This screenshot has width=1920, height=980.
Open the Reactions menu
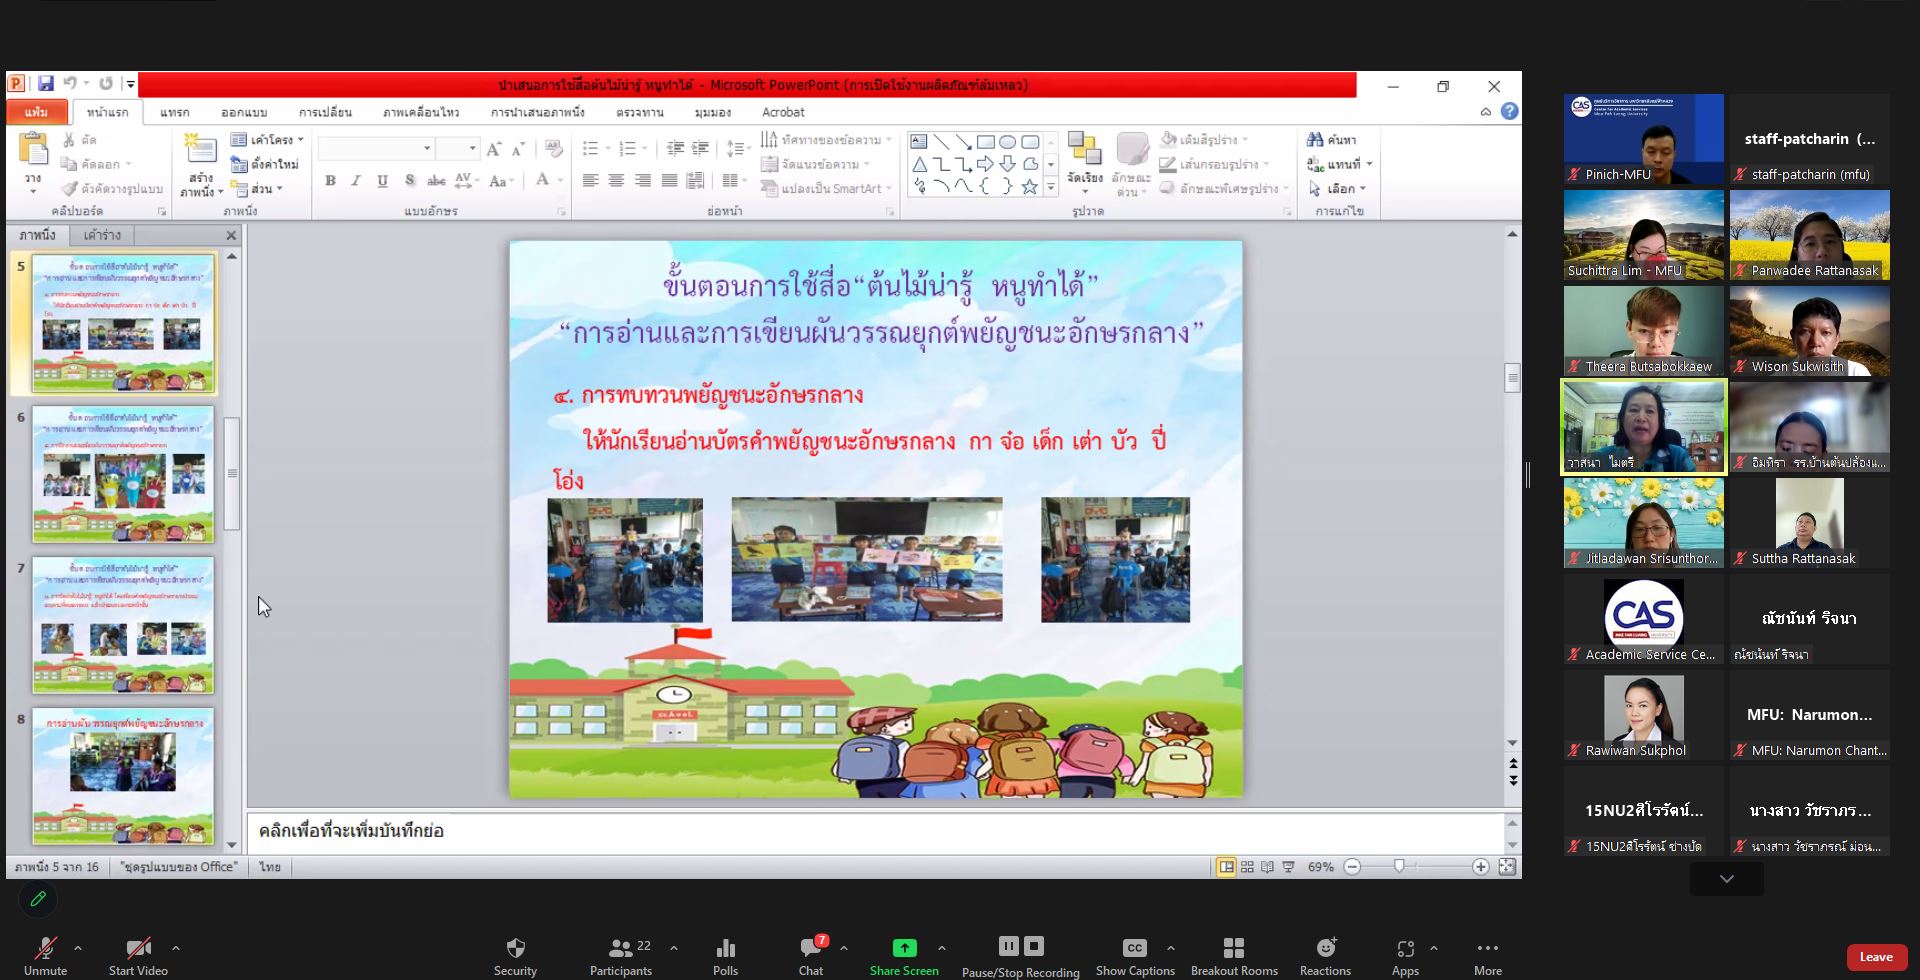1325,956
